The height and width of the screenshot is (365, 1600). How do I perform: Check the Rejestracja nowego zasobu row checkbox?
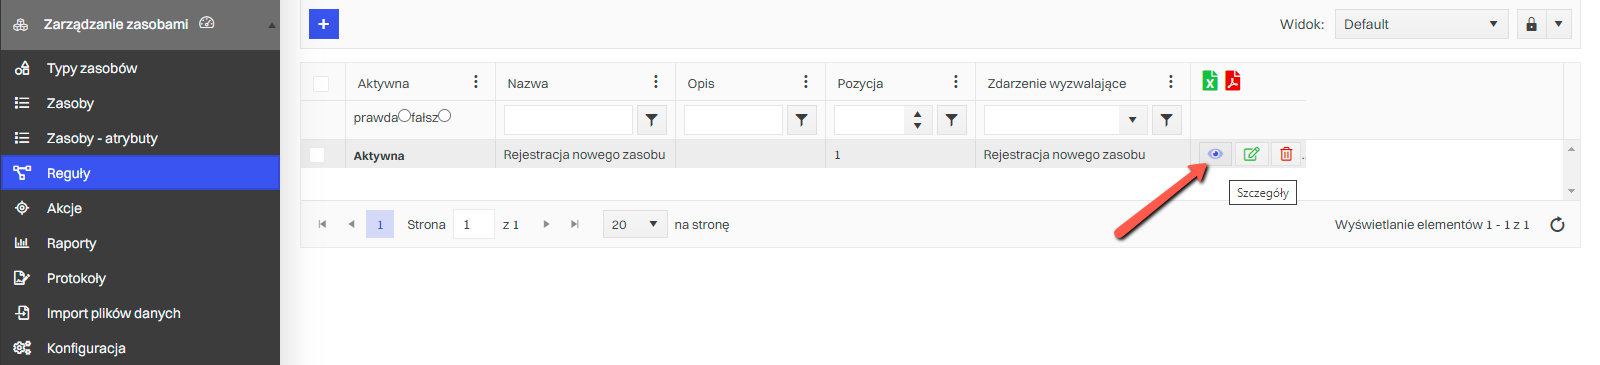[317, 155]
